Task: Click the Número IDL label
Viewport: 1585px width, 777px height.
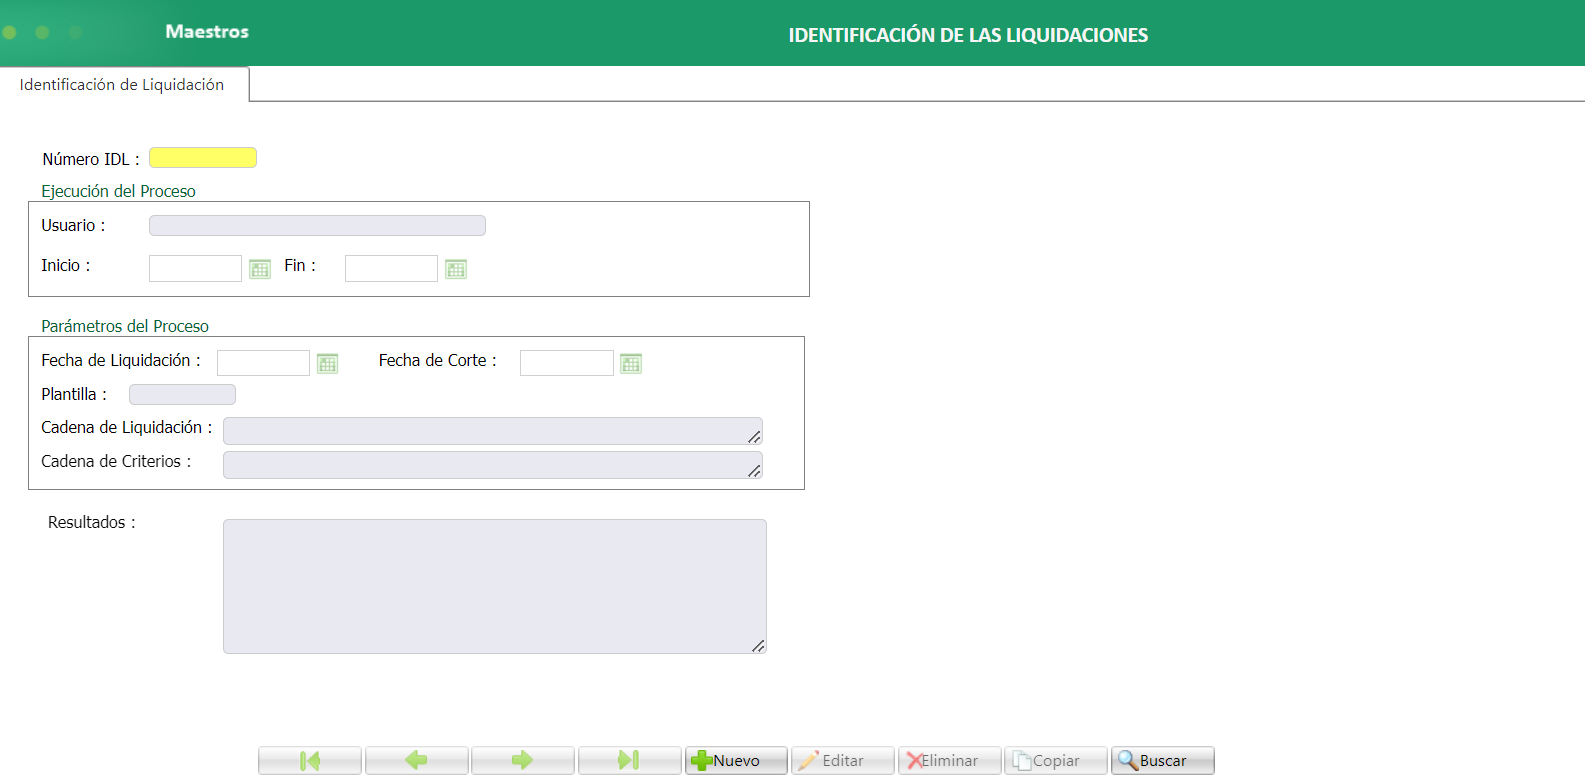Action: coord(91,159)
